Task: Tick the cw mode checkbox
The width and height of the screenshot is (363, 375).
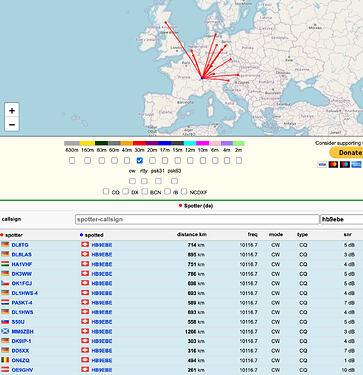Action: 132,181
